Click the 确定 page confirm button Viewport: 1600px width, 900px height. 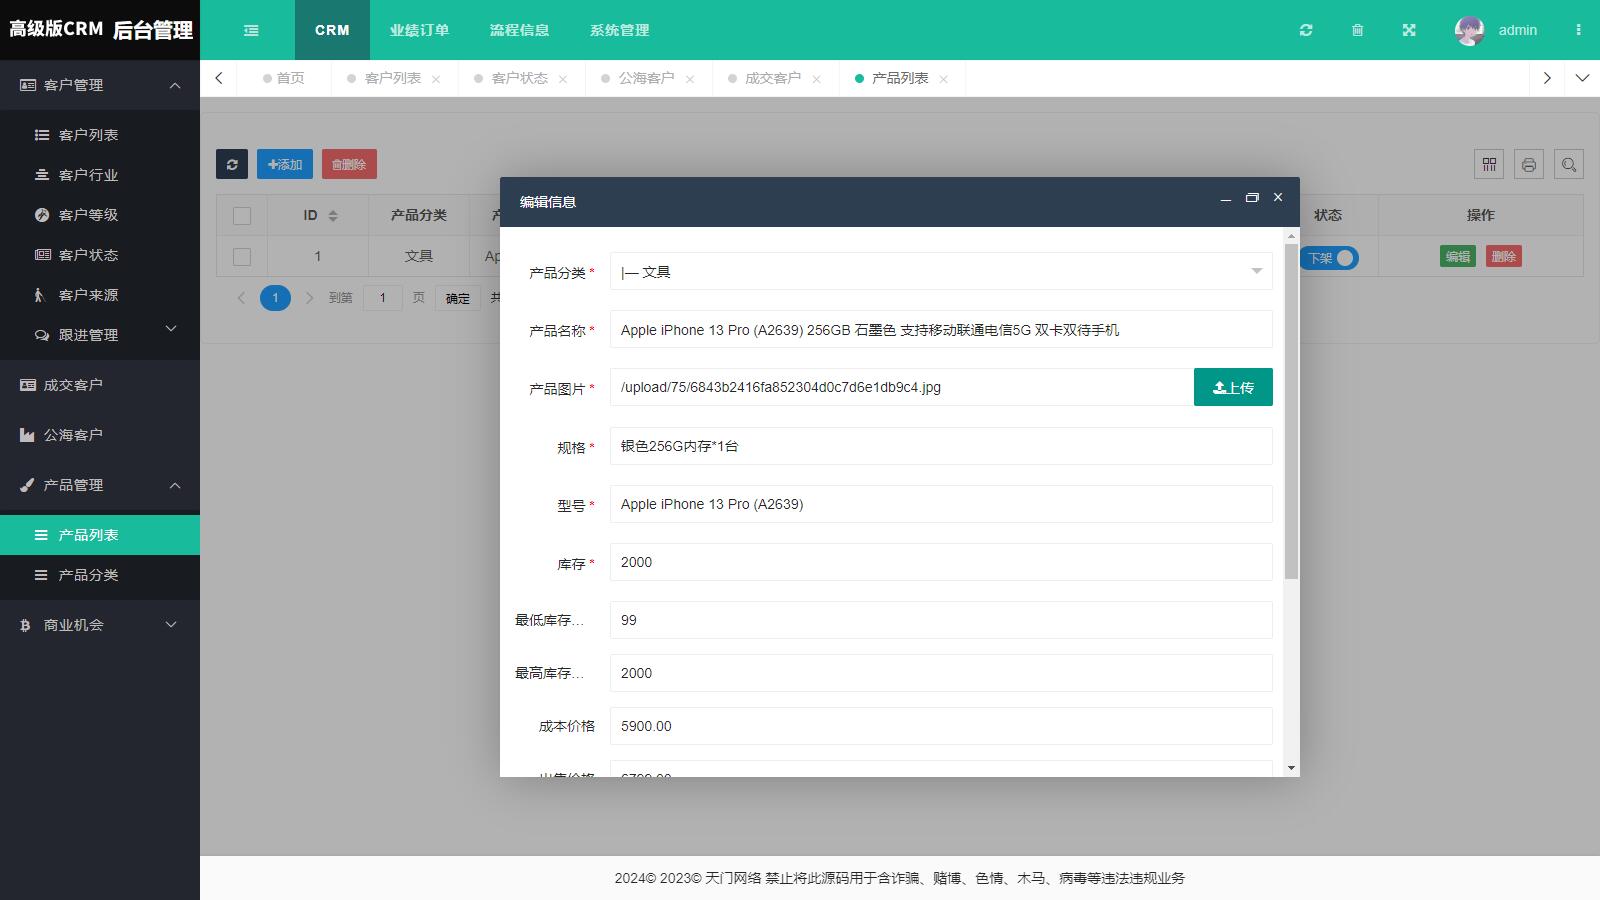(x=457, y=297)
